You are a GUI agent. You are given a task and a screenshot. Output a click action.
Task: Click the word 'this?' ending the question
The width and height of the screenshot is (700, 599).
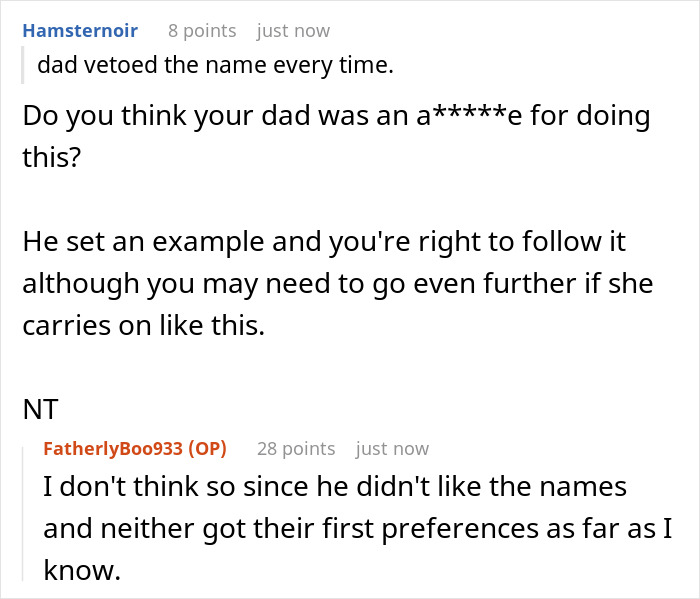pos(50,157)
